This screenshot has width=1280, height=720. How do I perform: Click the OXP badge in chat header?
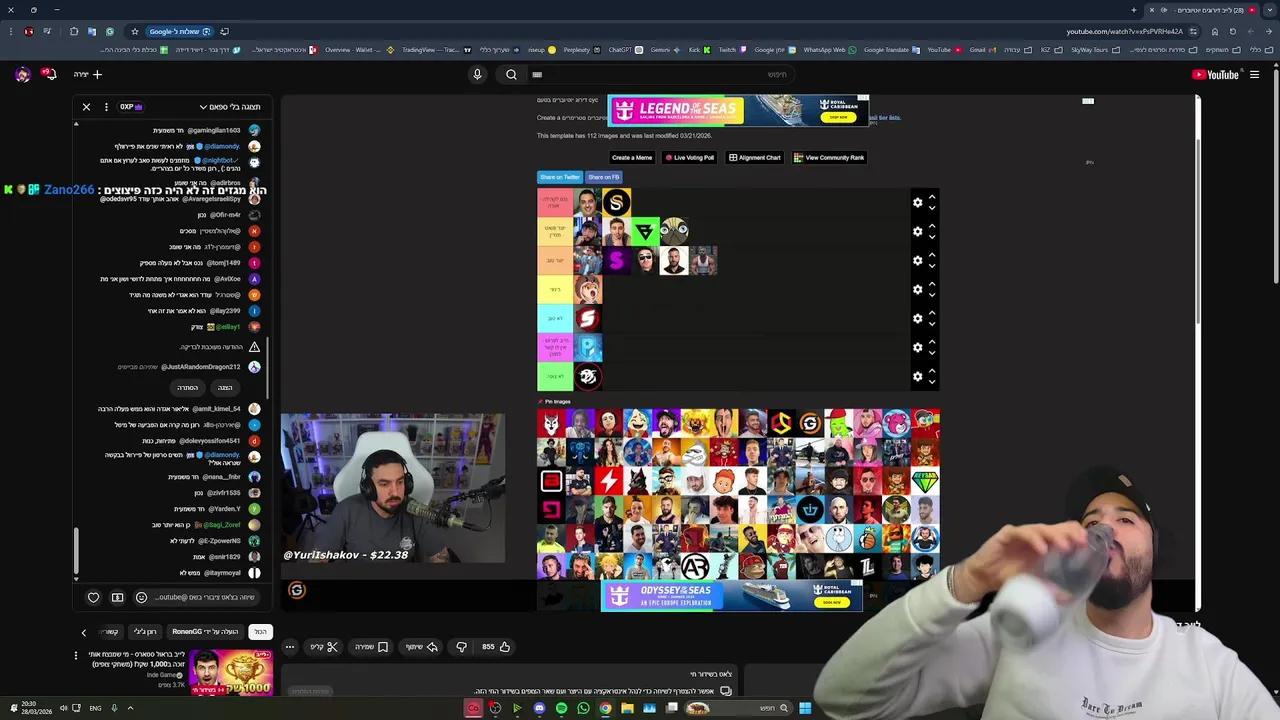[131, 107]
